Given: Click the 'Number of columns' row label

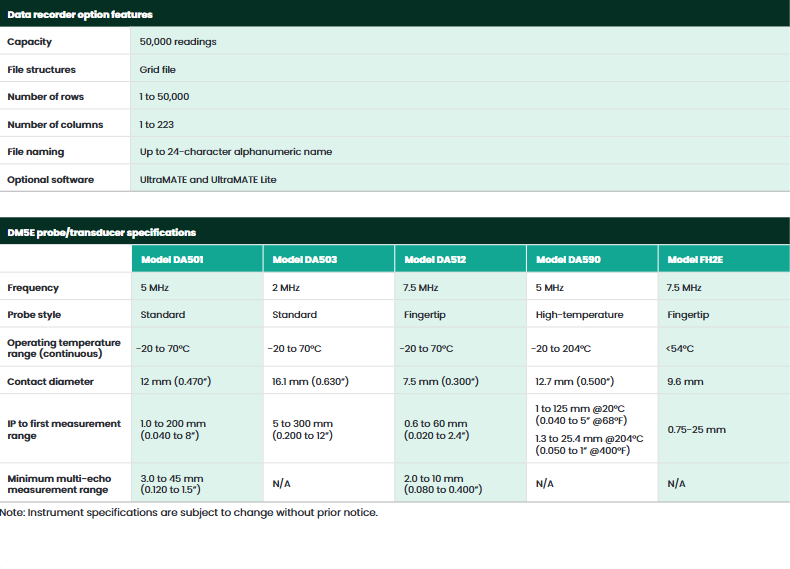Looking at the screenshot, I should point(55,125).
